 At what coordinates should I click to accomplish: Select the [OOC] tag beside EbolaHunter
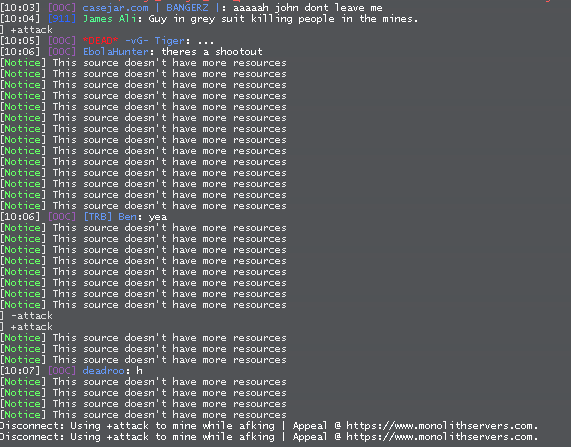coord(62,52)
